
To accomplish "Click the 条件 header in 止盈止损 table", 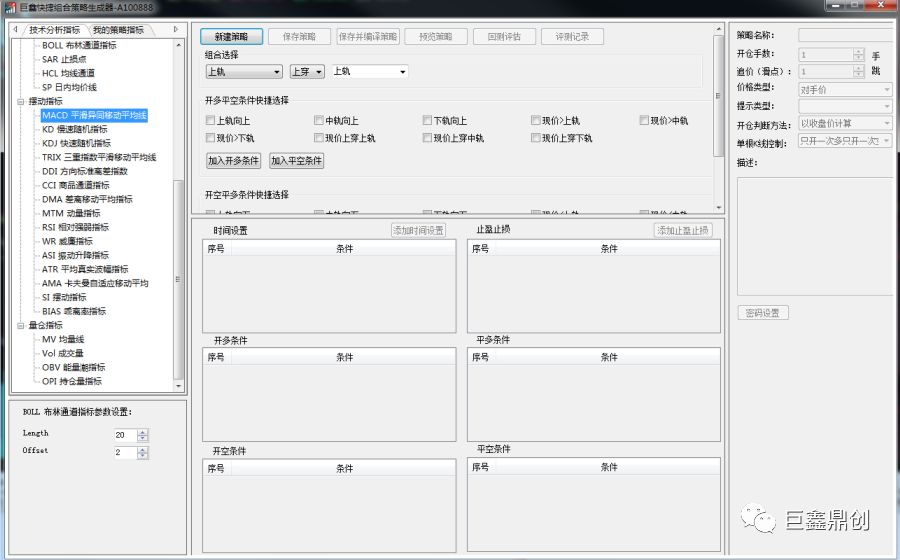I will click(x=609, y=249).
